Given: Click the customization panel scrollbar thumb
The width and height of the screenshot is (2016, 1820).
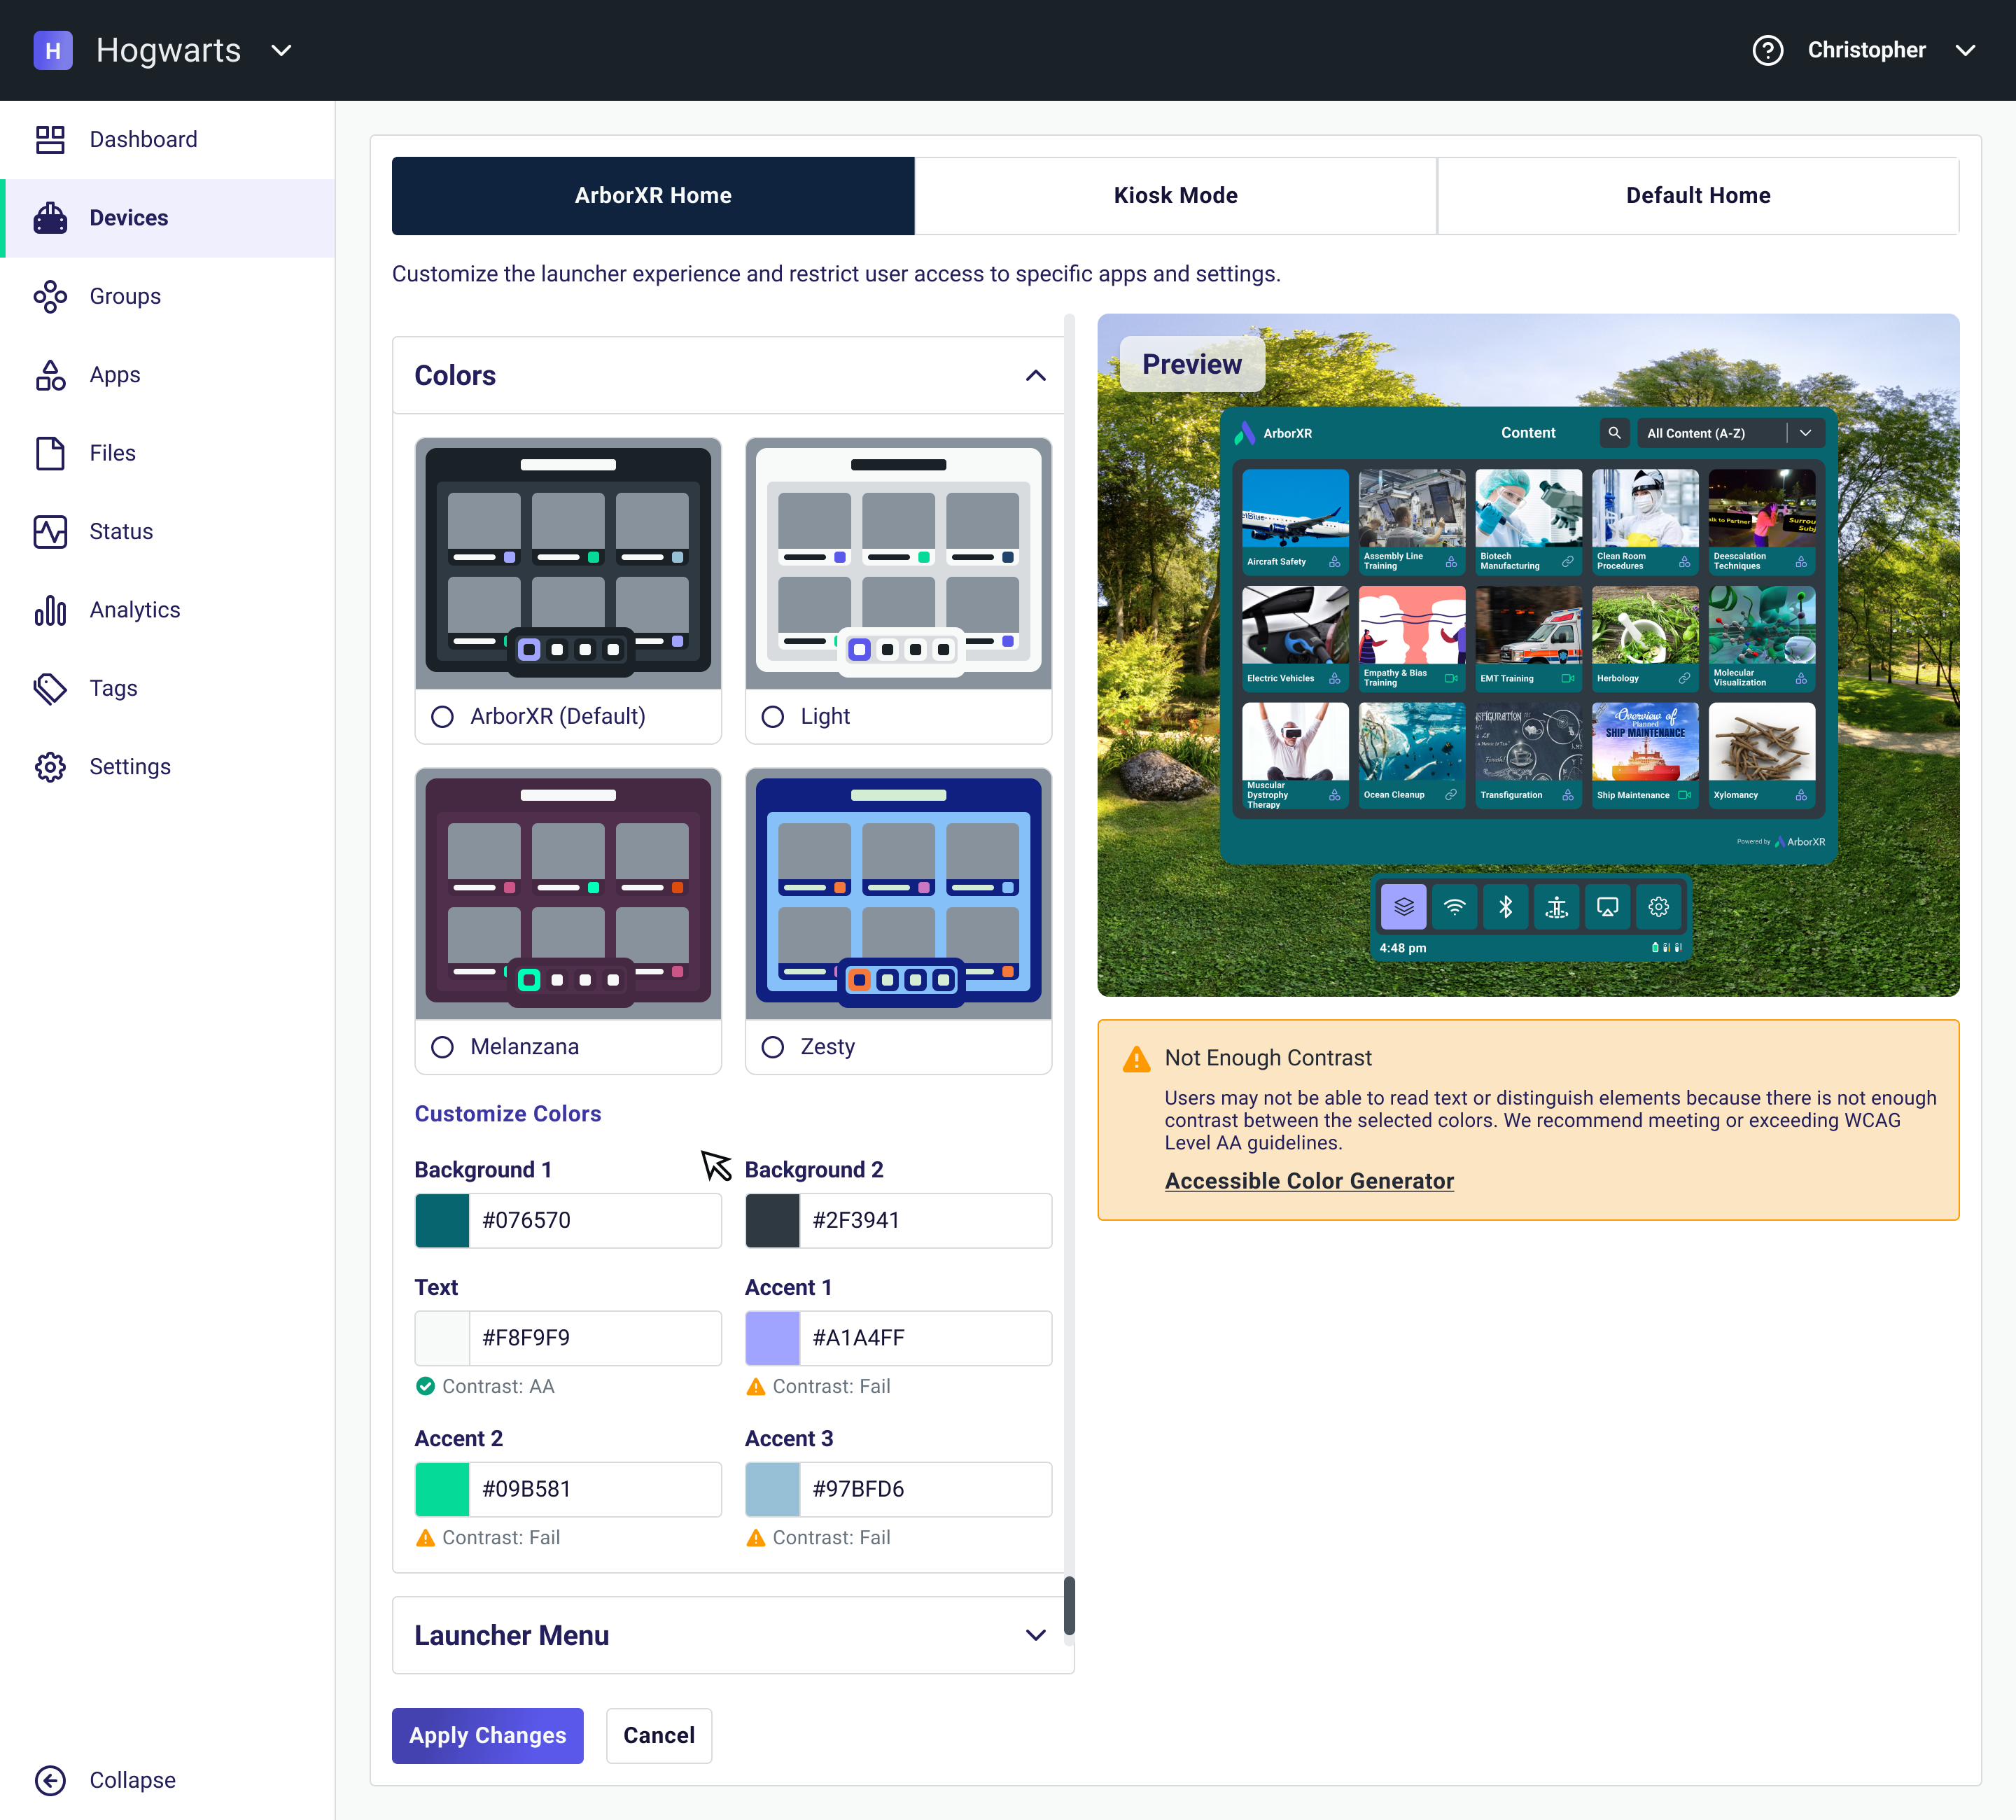Looking at the screenshot, I should [1069, 1606].
